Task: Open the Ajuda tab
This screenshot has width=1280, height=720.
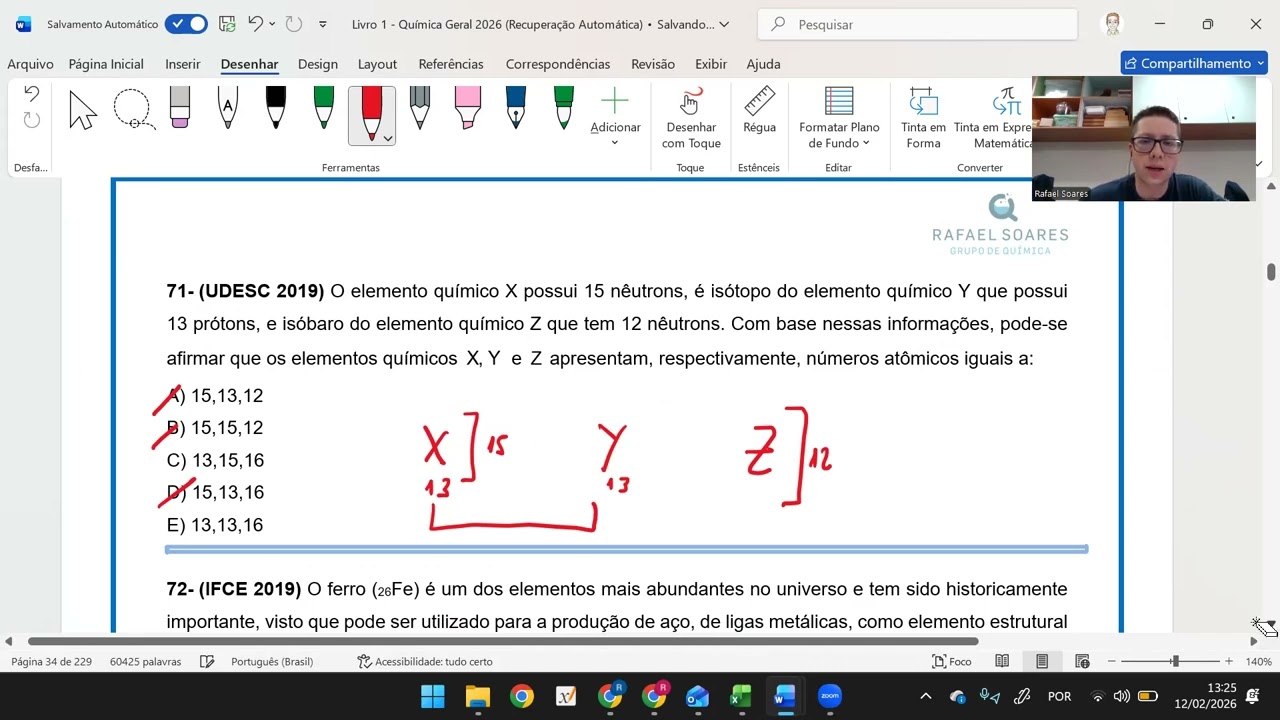Action: [763, 64]
